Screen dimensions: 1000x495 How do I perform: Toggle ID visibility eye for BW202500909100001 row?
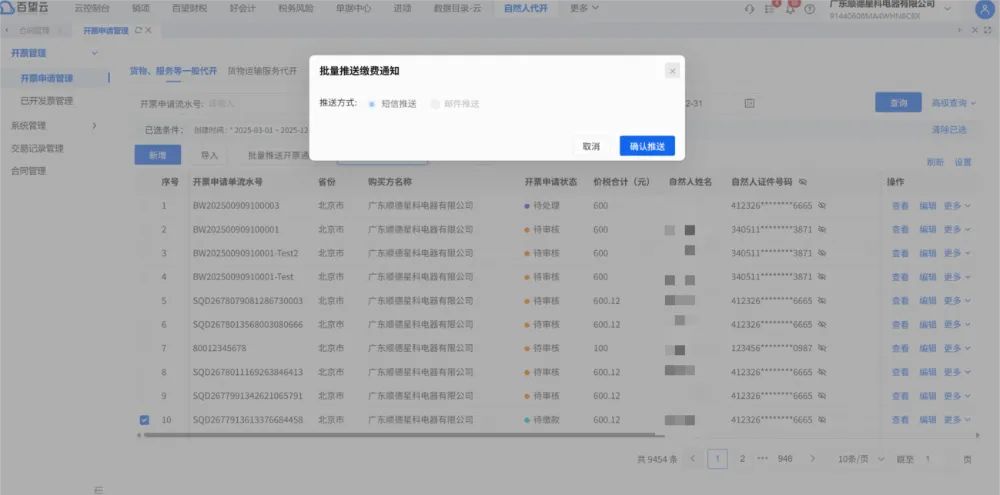(822, 229)
